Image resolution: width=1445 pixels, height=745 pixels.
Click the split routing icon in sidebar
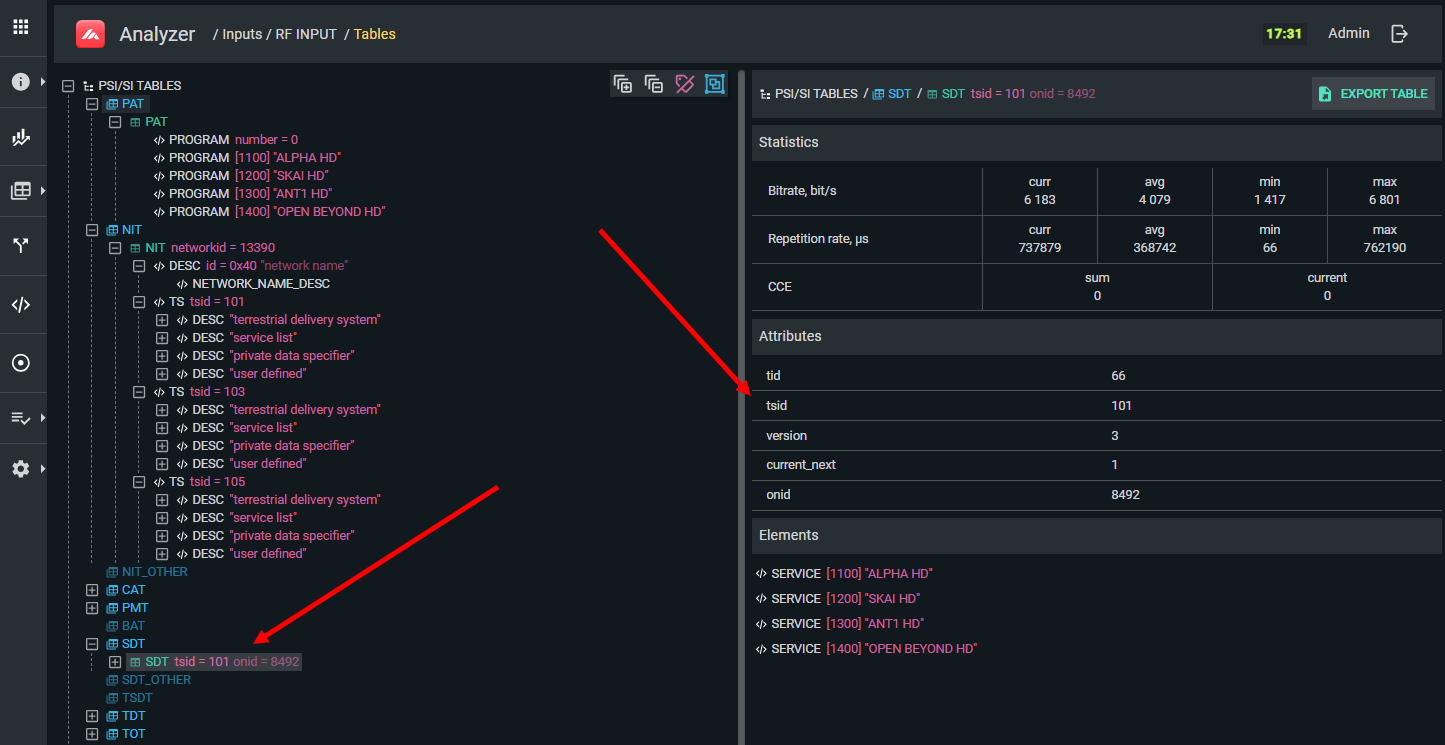[20, 245]
